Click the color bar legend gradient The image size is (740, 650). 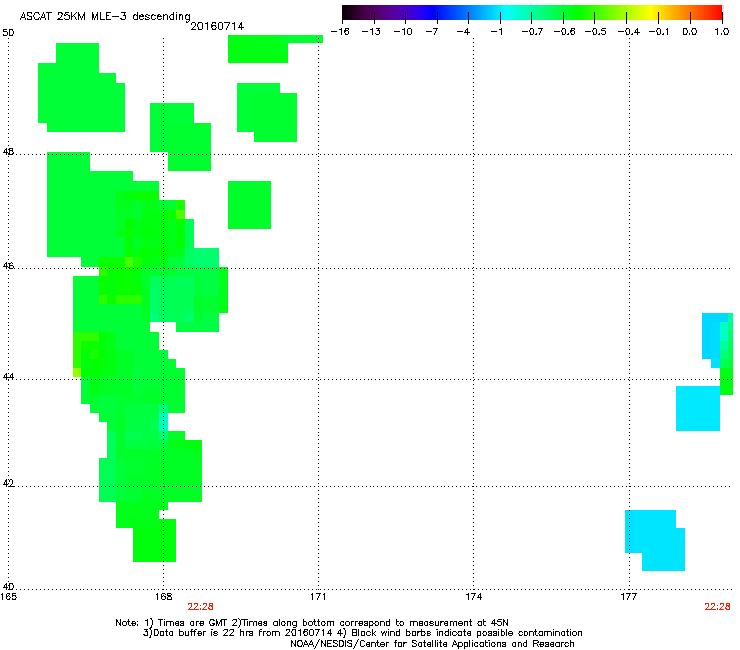pos(532,13)
